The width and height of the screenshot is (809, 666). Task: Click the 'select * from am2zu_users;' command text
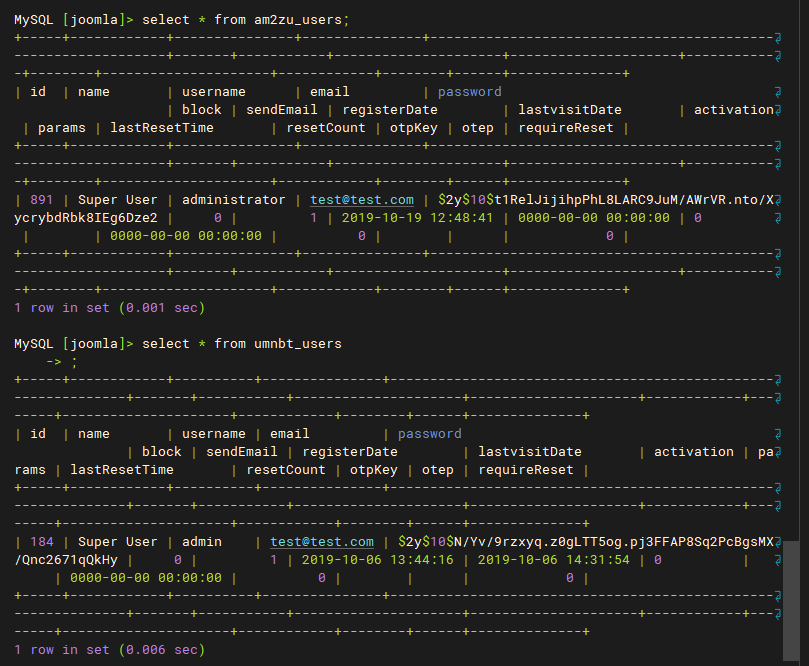point(246,20)
